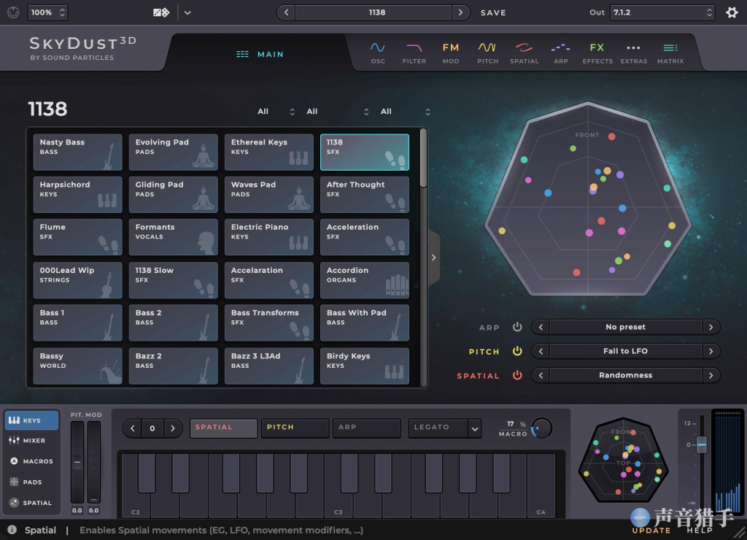
Task: Select Nasty Bass preset
Action: click(x=78, y=152)
